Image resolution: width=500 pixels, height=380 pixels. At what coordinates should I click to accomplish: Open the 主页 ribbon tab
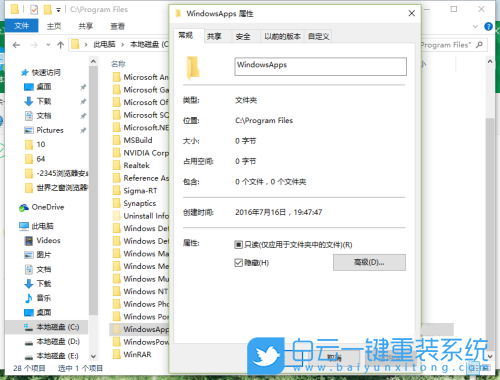54,26
